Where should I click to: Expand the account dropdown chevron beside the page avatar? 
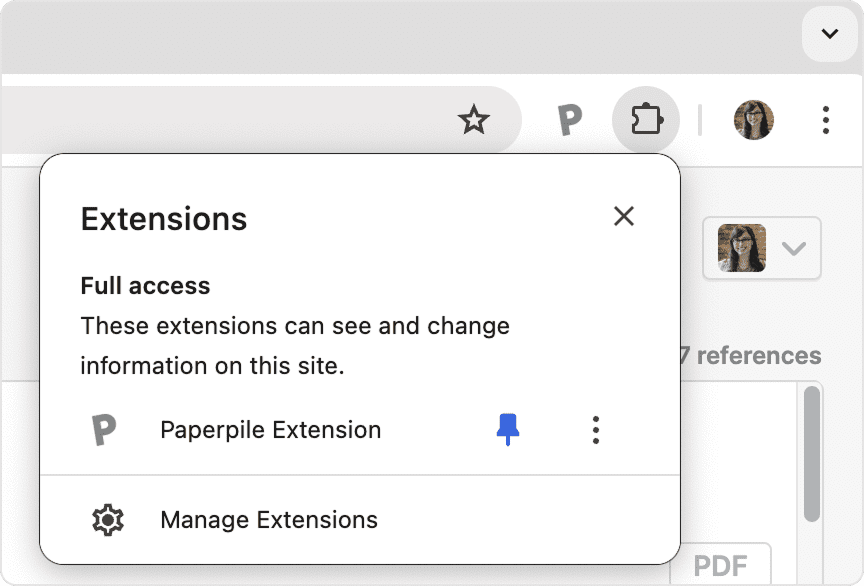793,248
